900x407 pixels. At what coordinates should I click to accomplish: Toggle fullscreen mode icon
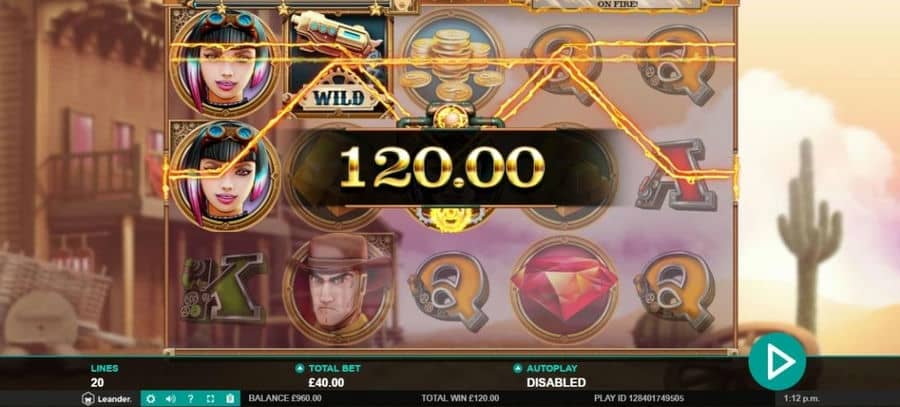click(x=210, y=398)
